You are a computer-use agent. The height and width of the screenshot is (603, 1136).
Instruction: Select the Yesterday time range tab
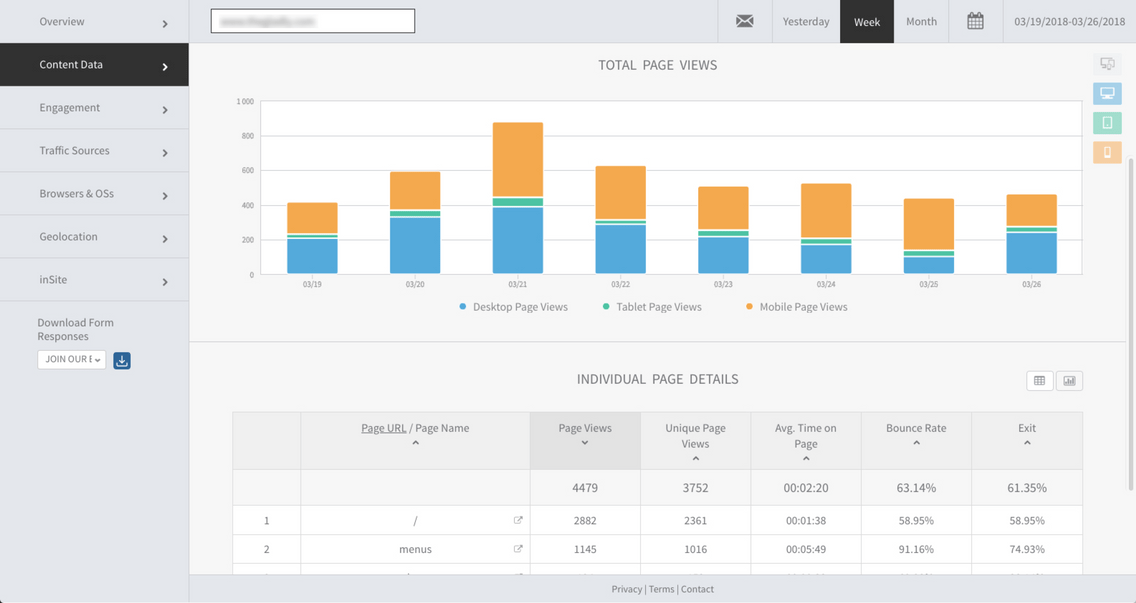pos(805,21)
